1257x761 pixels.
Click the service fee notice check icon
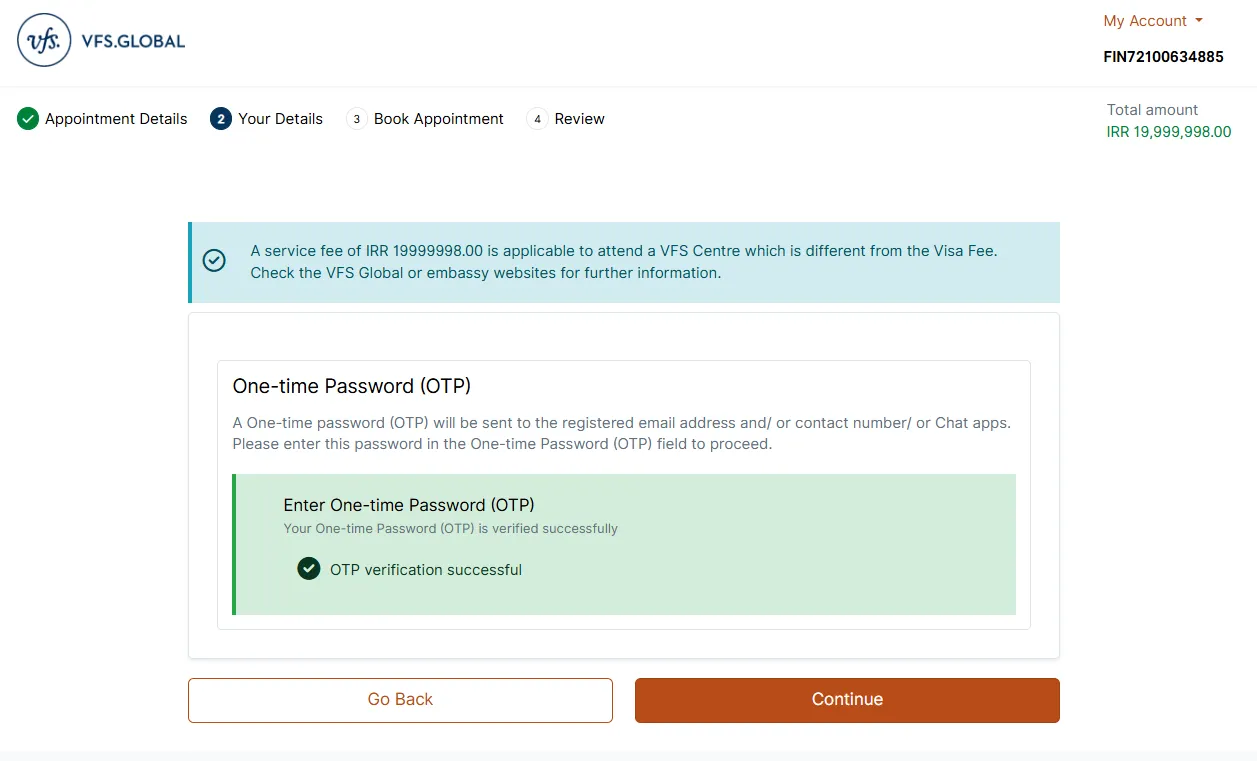[x=214, y=261]
